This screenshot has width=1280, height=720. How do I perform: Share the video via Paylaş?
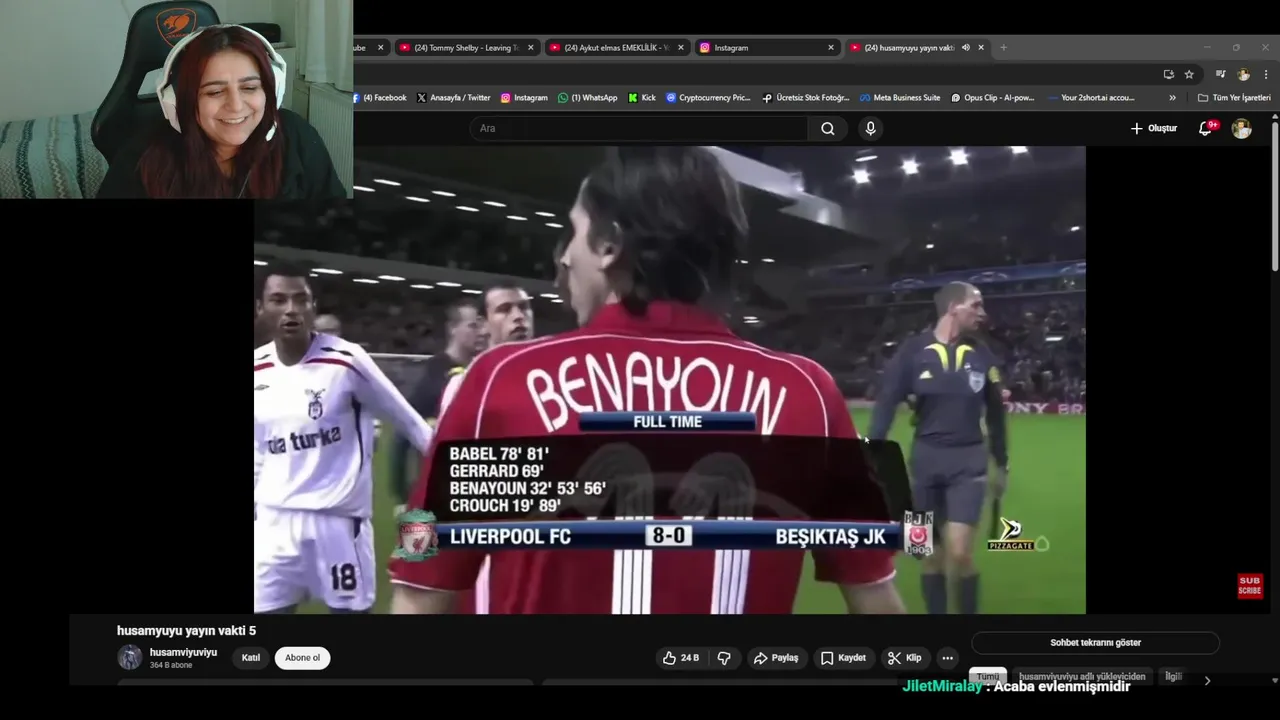776,658
